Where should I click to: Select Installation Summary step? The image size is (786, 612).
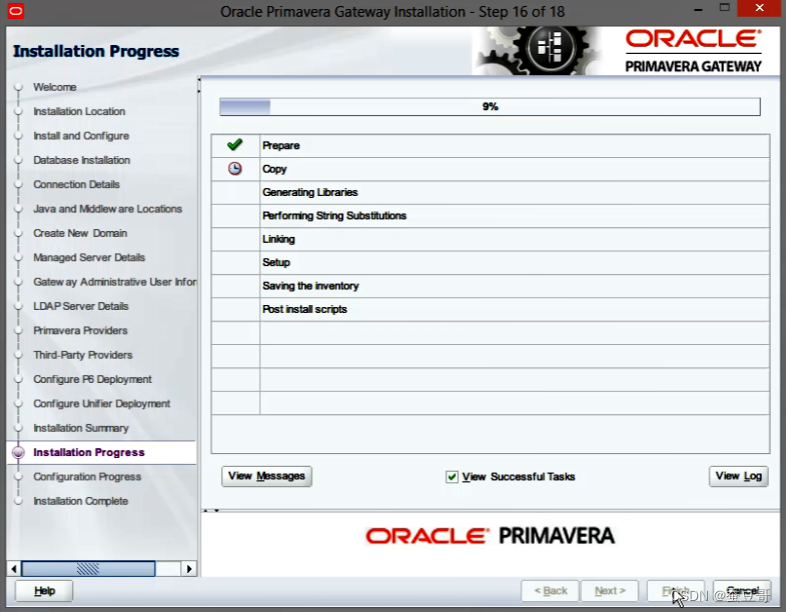click(81, 429)
